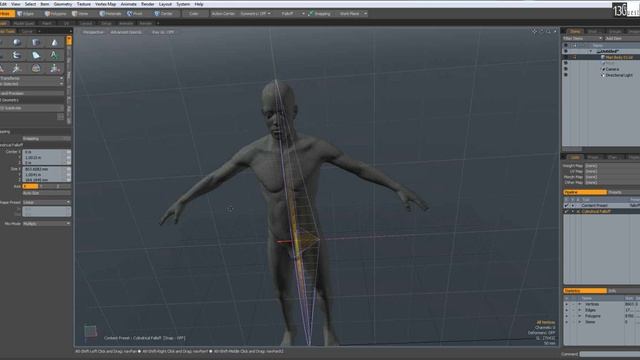Switch selection mode to Polygons
The image size is (640, 360).
(56, 13)
